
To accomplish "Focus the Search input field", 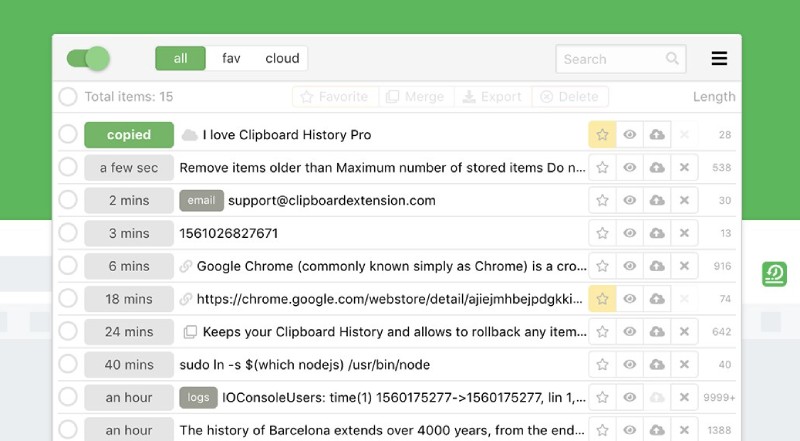I will tap(620, 59).
